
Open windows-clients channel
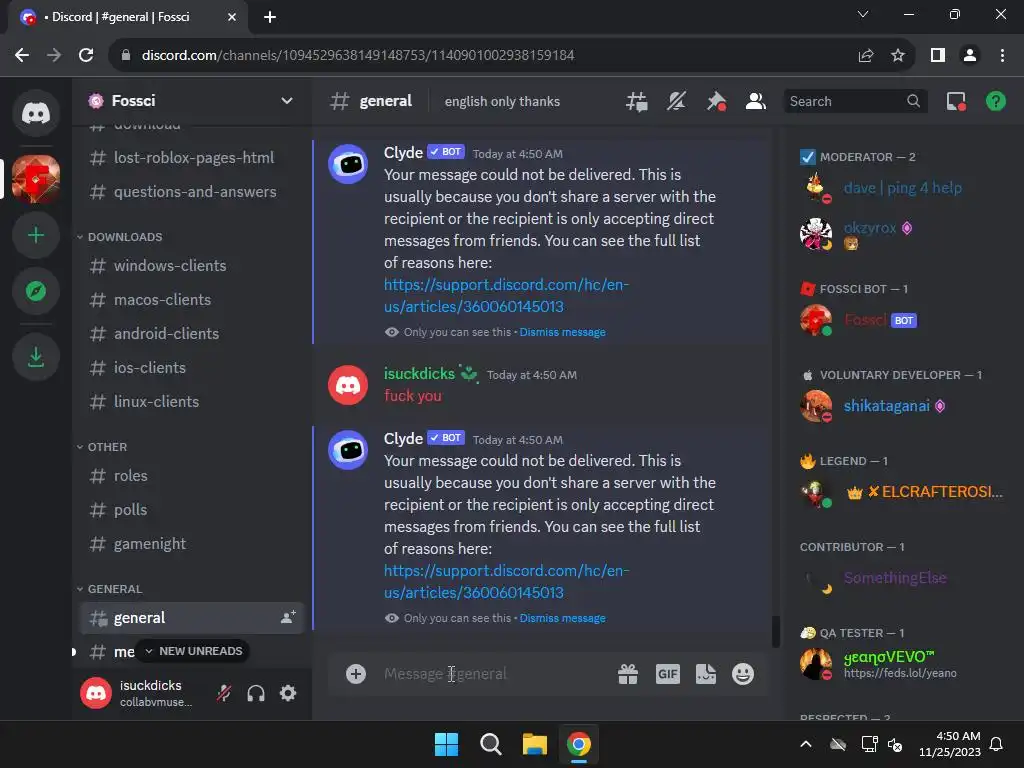(192, 265)
